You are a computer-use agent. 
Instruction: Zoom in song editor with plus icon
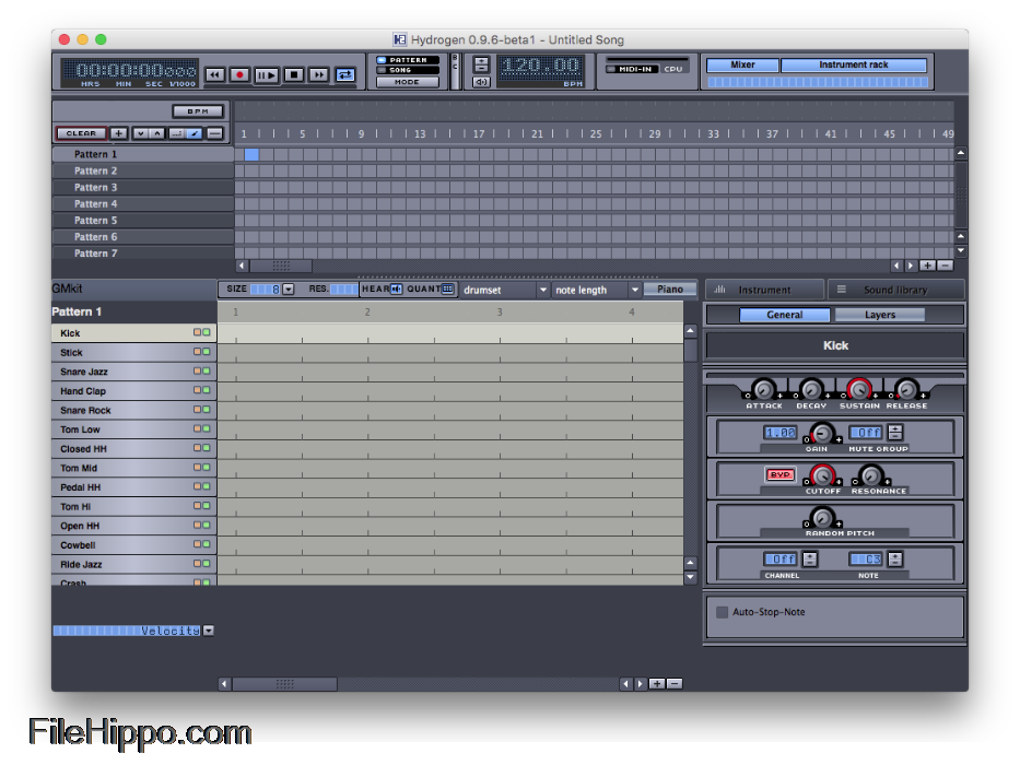click(x=927, y=265)
